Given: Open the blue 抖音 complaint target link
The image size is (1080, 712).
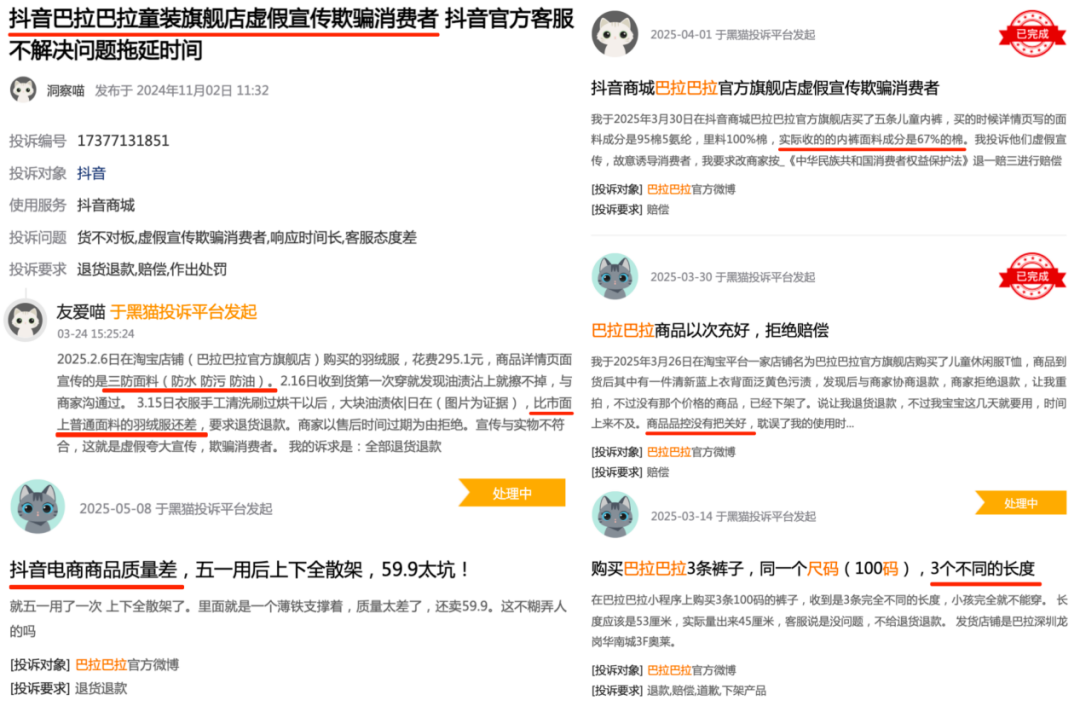Looking at the screenshot, I should [x=91, y=173].
